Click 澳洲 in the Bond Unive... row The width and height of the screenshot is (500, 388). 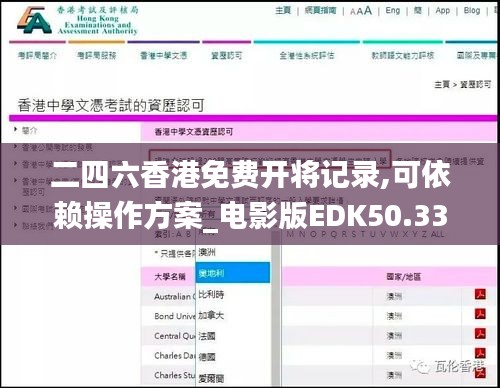pos(394,316)
